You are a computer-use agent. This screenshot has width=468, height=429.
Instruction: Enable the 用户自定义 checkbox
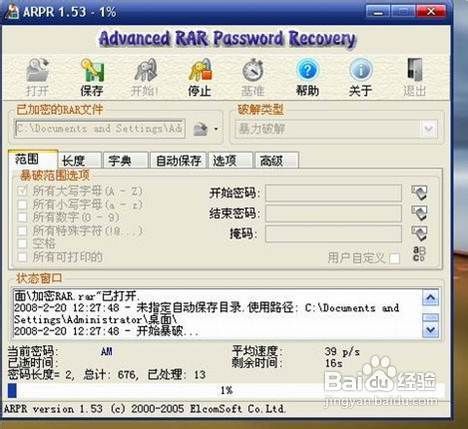click(395, 258)
